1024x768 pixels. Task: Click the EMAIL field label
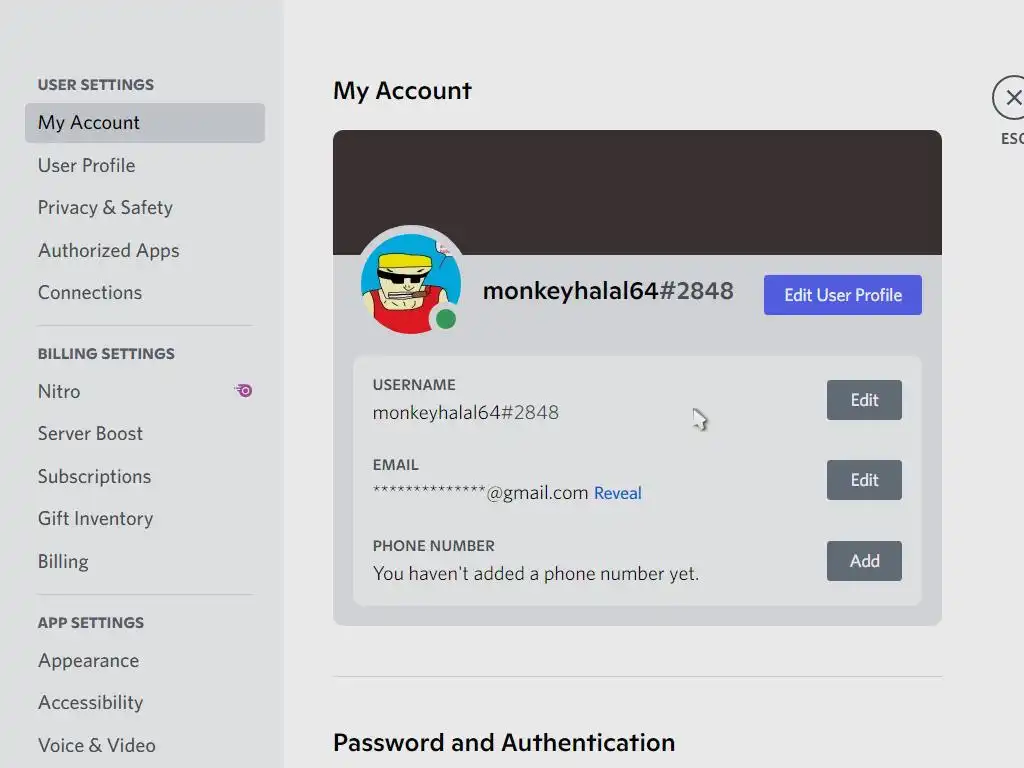[396, 465]
